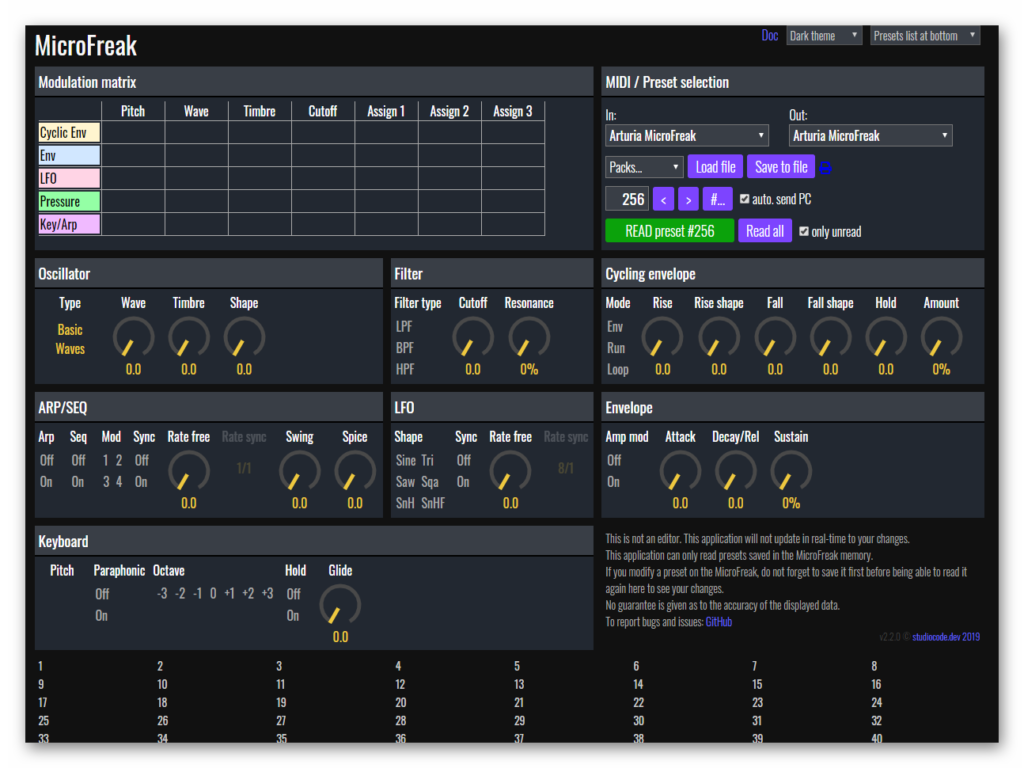1024x768 pixels.
Task: Click the Load file button
Action: pyautogui.click(x=715, y=167)
